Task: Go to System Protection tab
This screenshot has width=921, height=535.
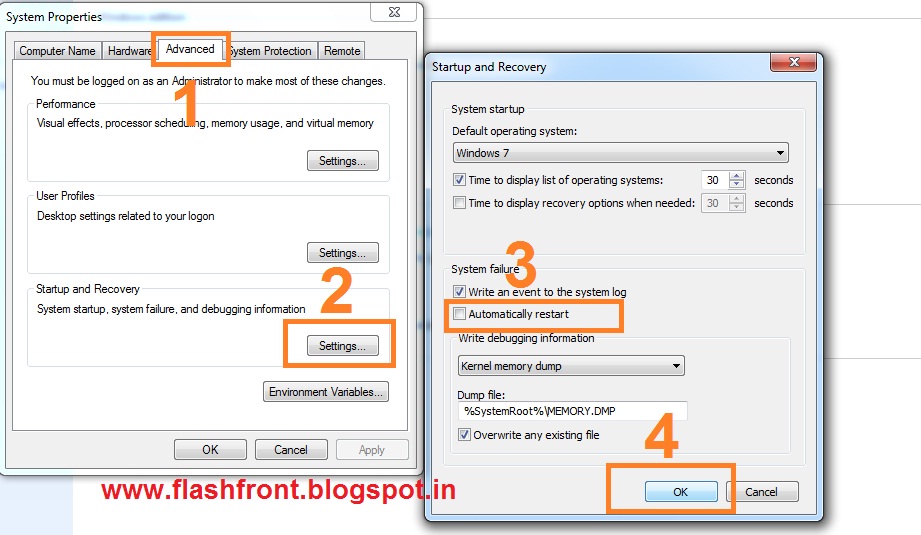Action: click(x=270, y=51)
